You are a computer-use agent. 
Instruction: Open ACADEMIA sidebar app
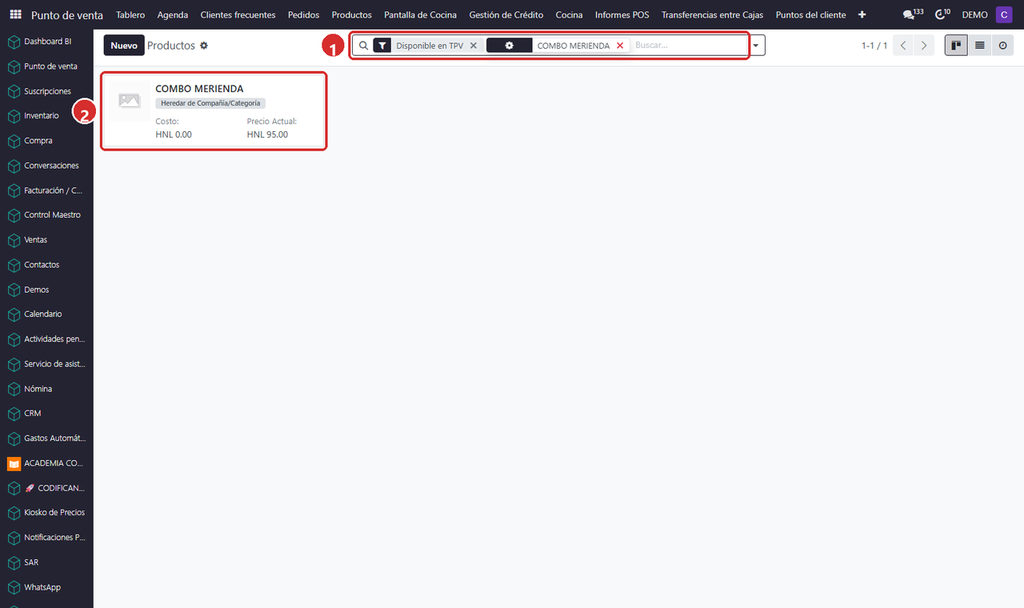click(46, 463)
